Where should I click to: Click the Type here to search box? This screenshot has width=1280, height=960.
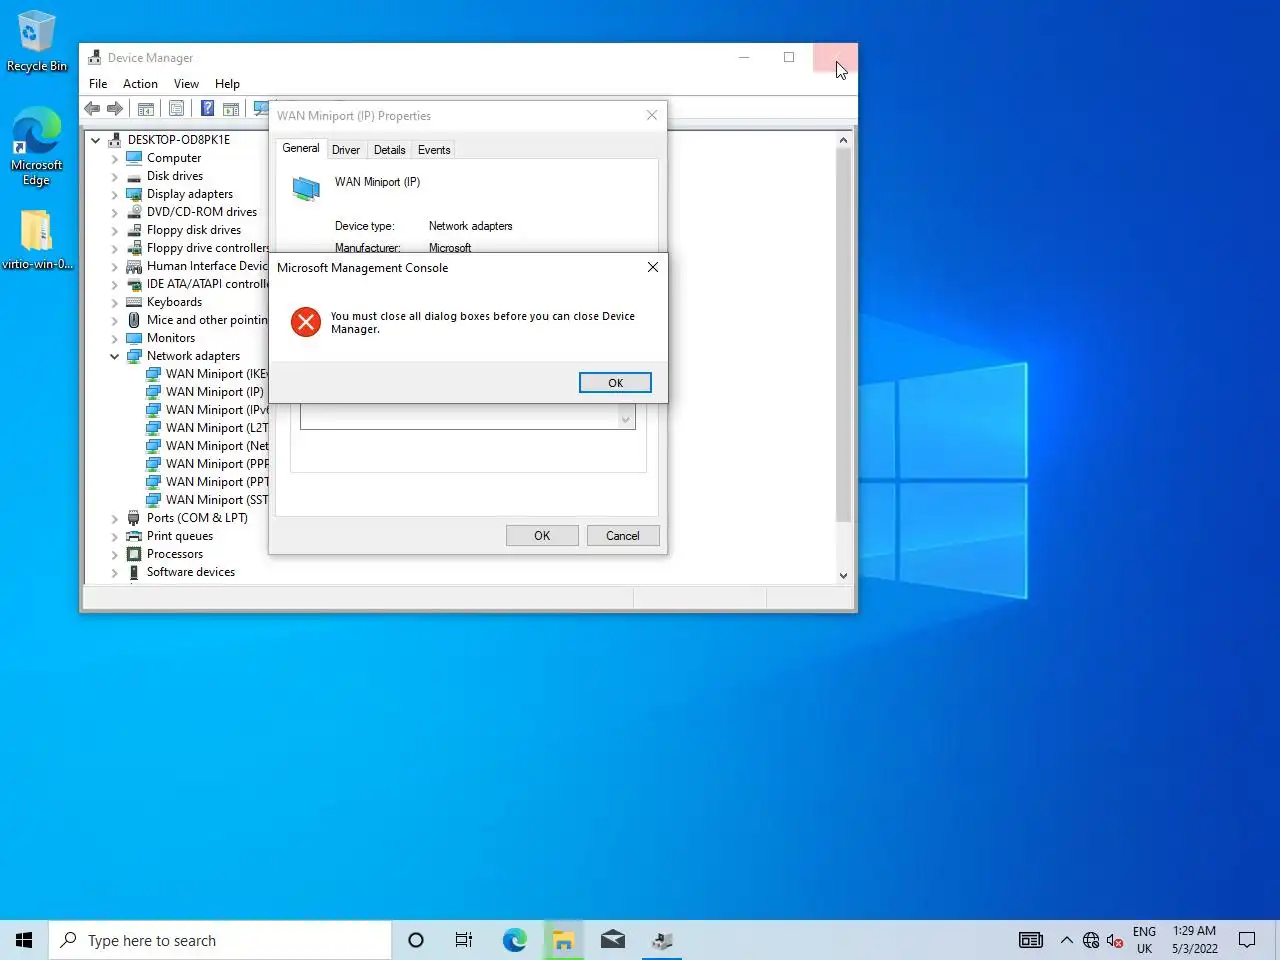220,940
